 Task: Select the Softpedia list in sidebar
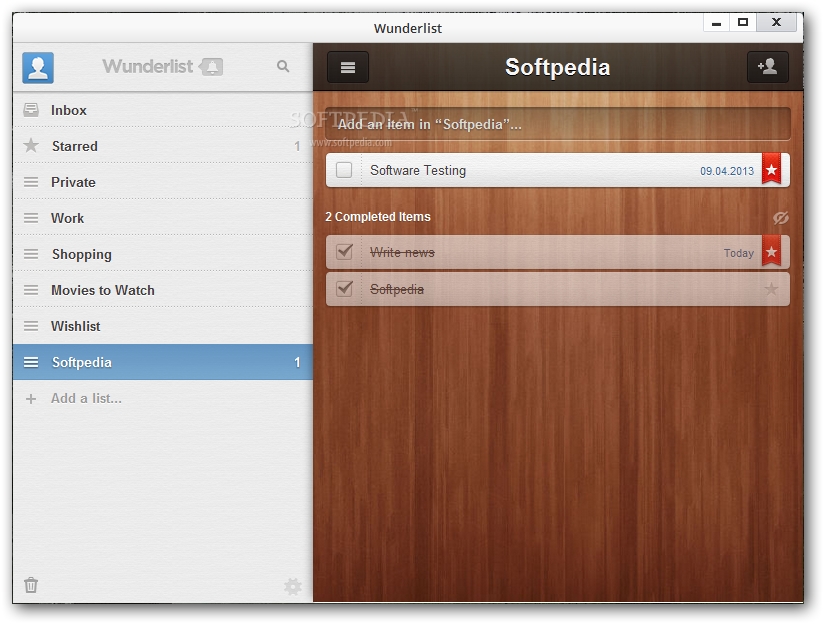(163, 362)
